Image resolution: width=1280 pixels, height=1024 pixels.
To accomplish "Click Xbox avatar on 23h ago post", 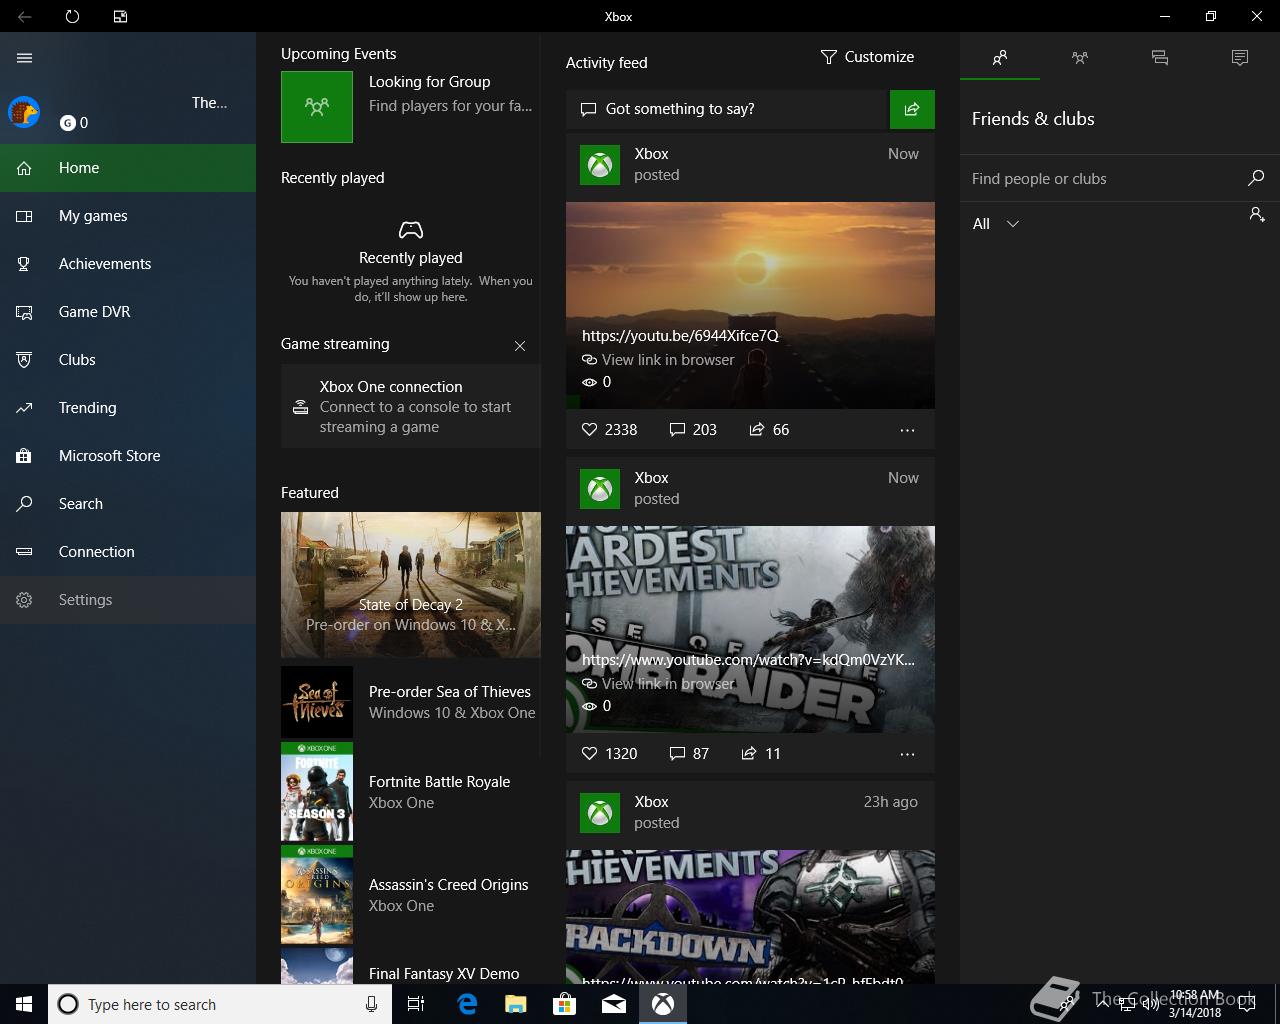I will click(x=600, y=813).
